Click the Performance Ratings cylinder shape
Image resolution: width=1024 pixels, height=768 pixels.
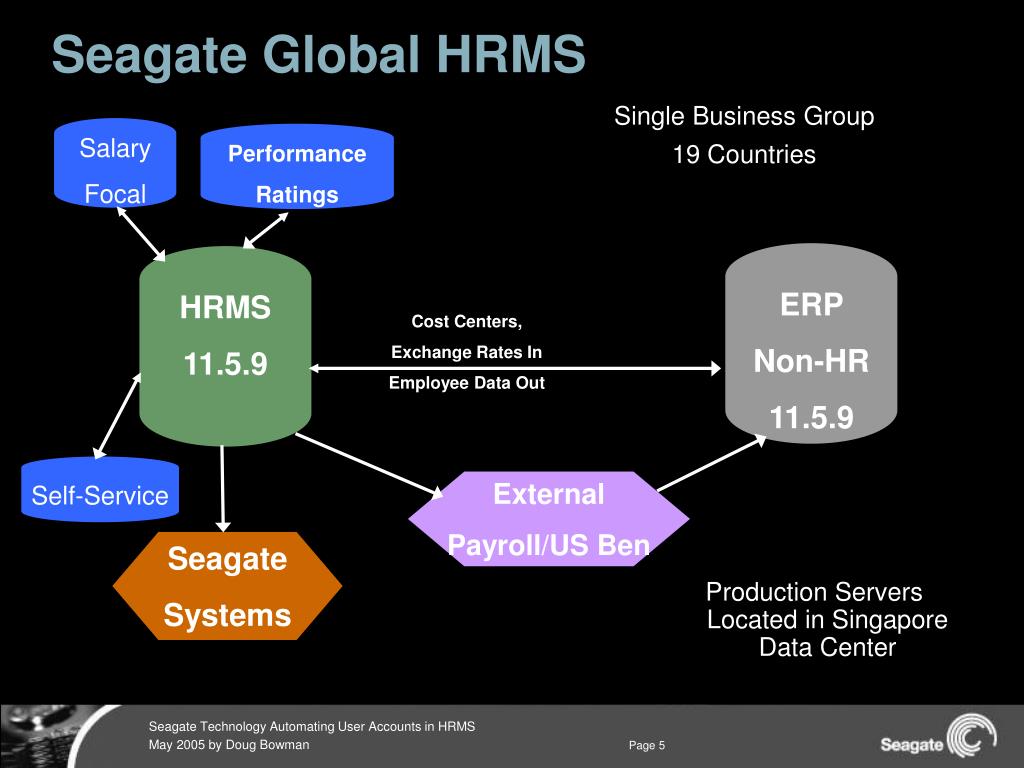(x=297, y=167)
